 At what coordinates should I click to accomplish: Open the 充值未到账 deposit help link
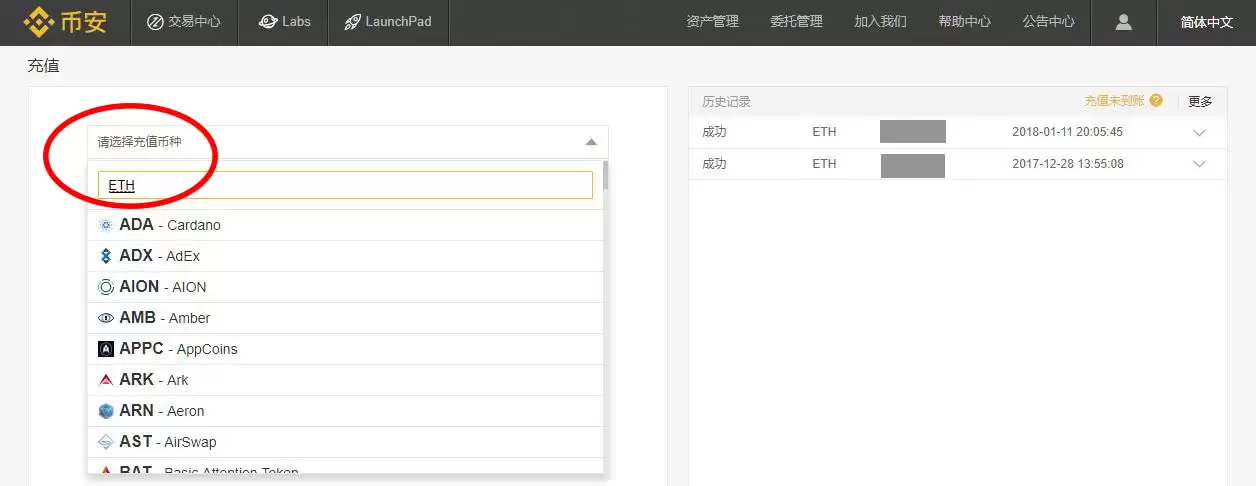[x=1115, y=101]
